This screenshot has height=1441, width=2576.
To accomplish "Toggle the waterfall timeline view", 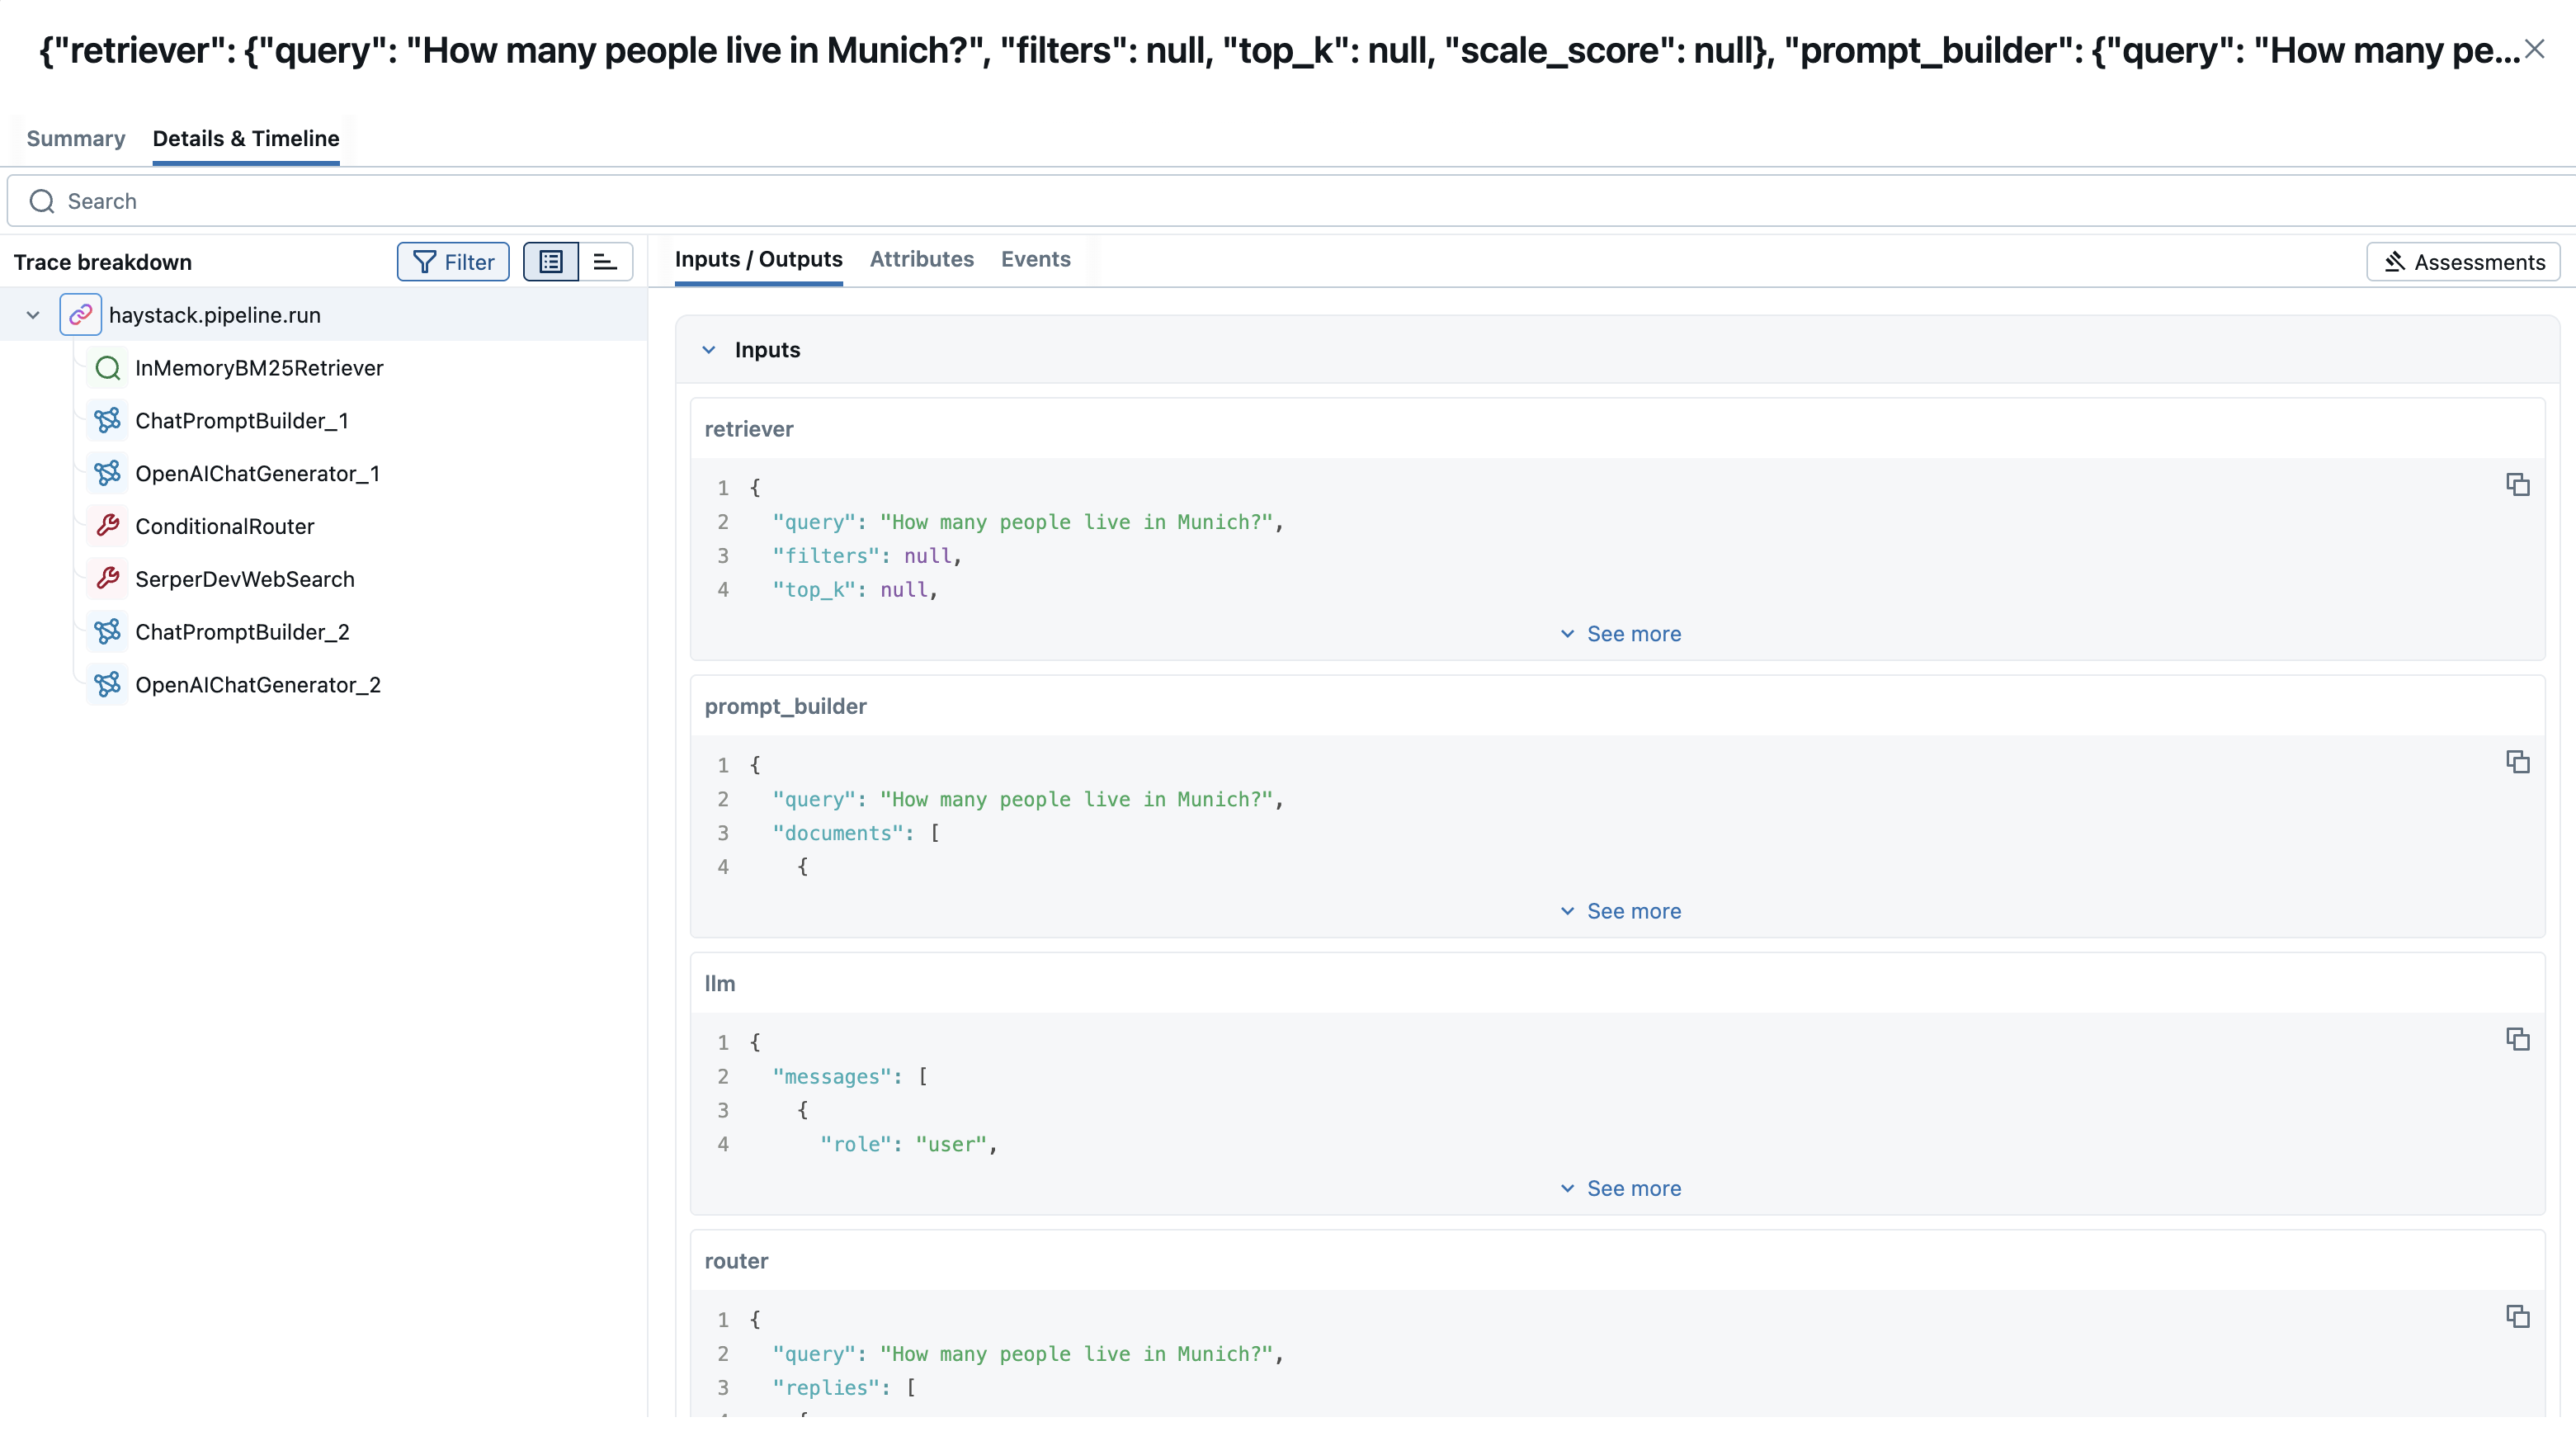I will [x=604, y=261].
